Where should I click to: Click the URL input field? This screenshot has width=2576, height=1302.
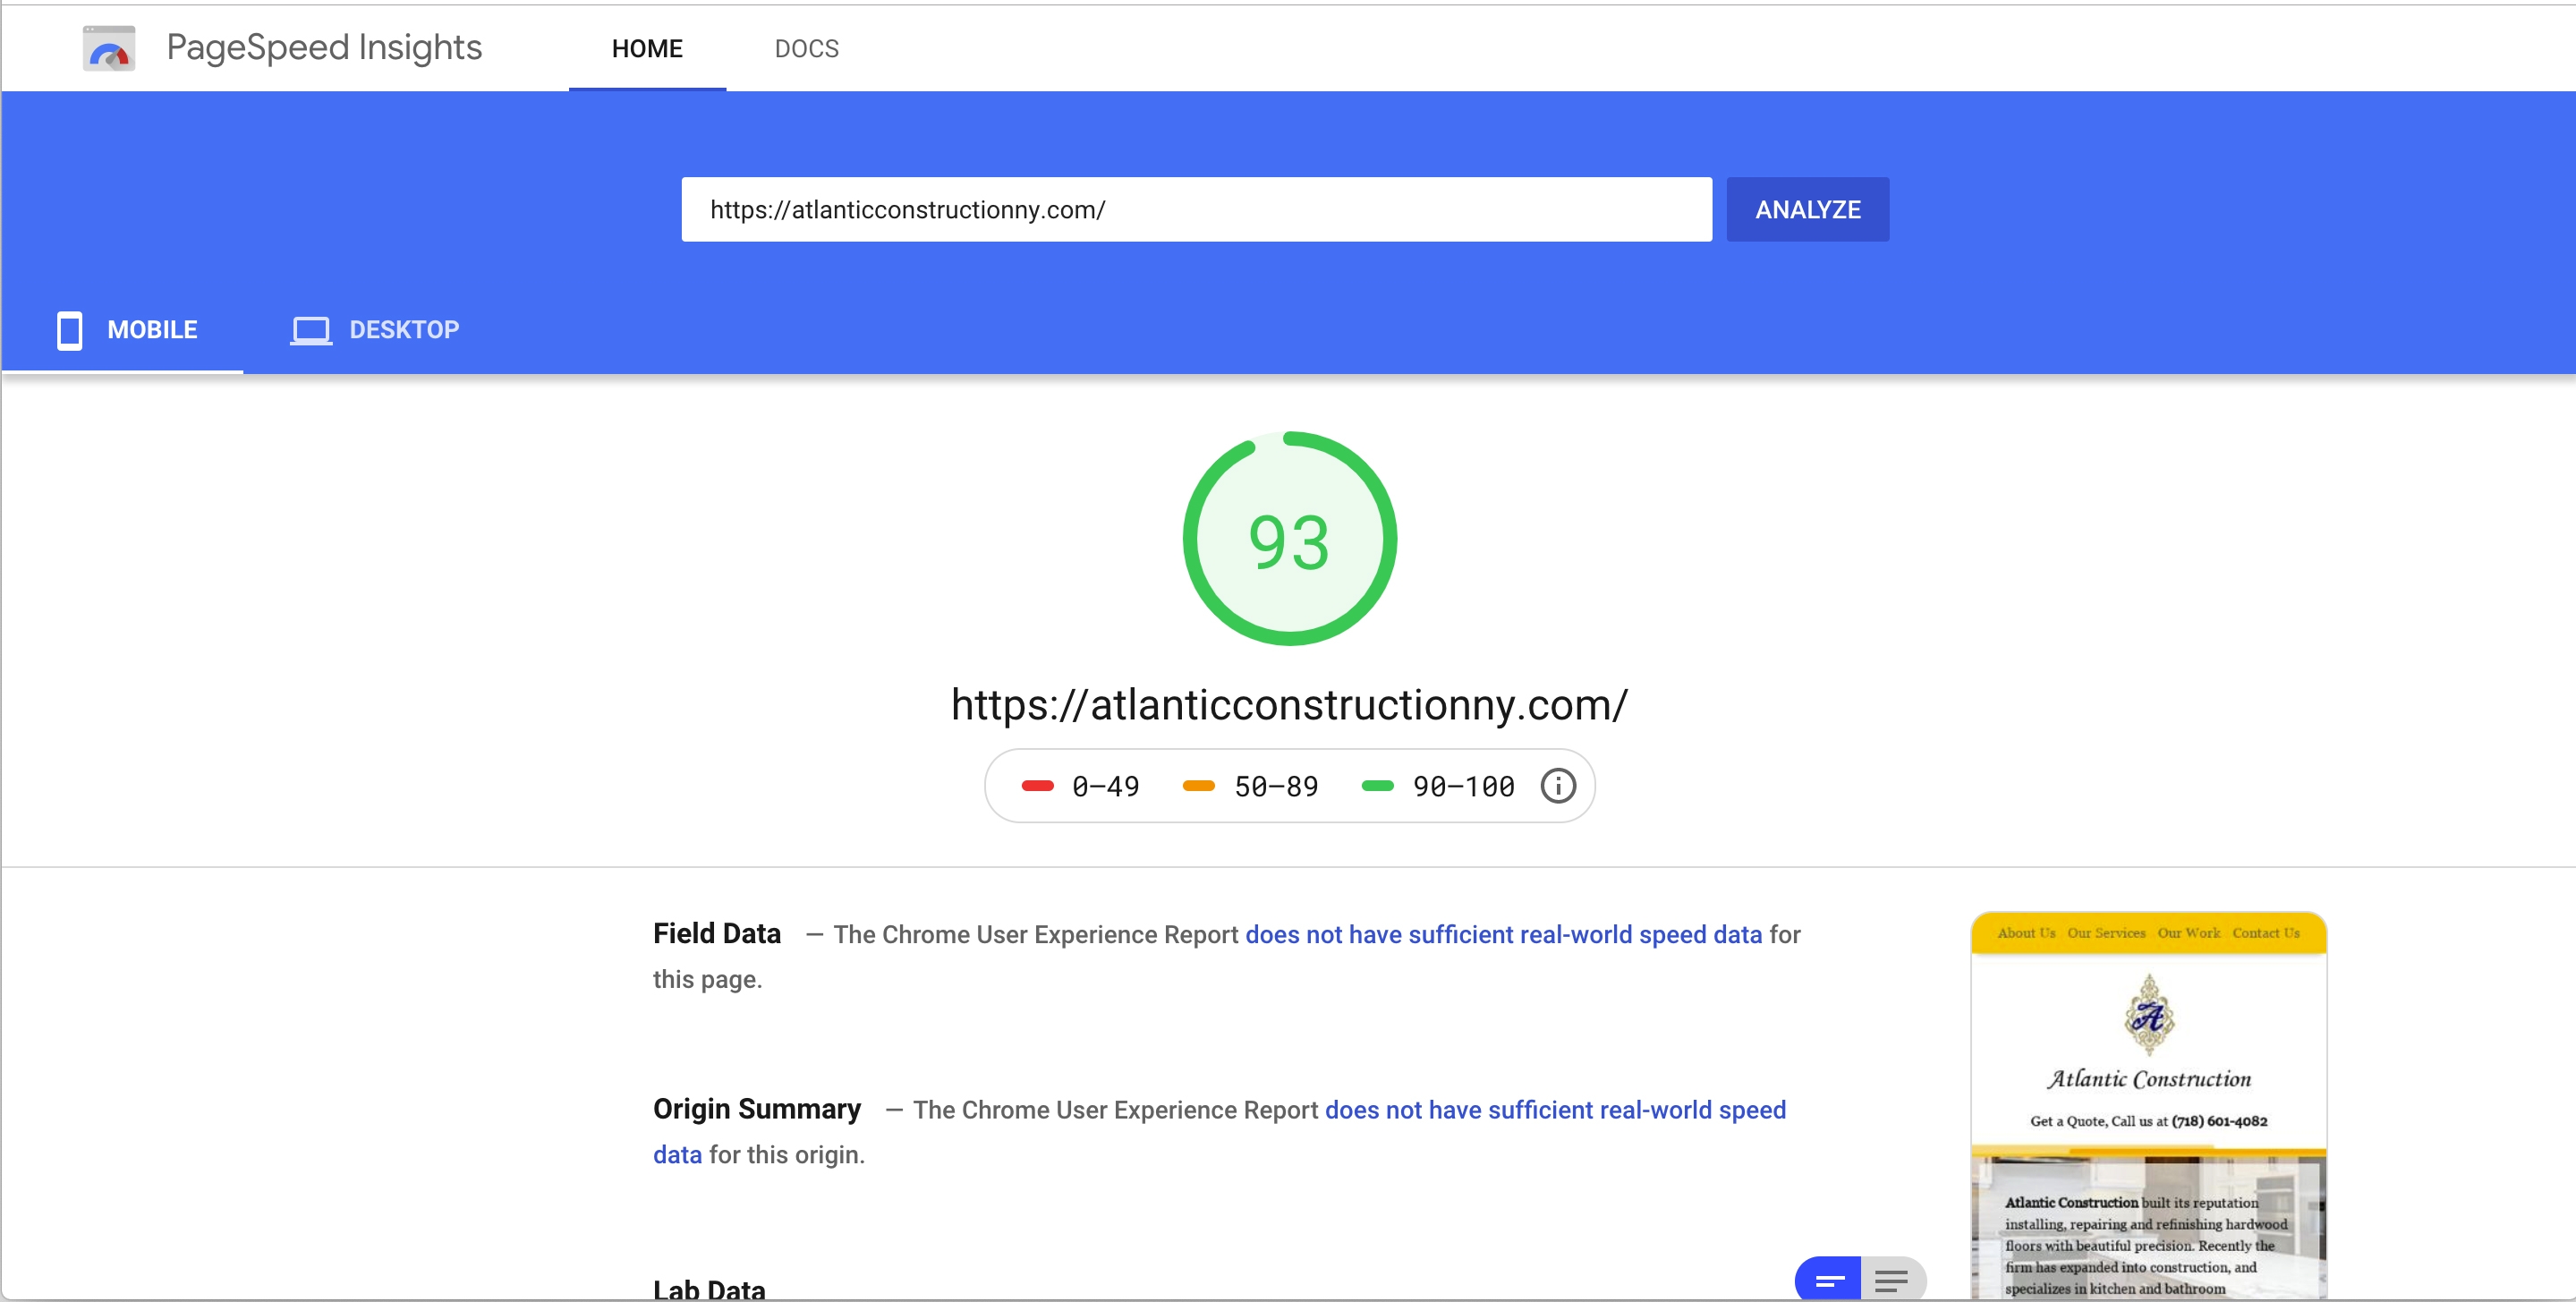click(x=1196, y=209)
